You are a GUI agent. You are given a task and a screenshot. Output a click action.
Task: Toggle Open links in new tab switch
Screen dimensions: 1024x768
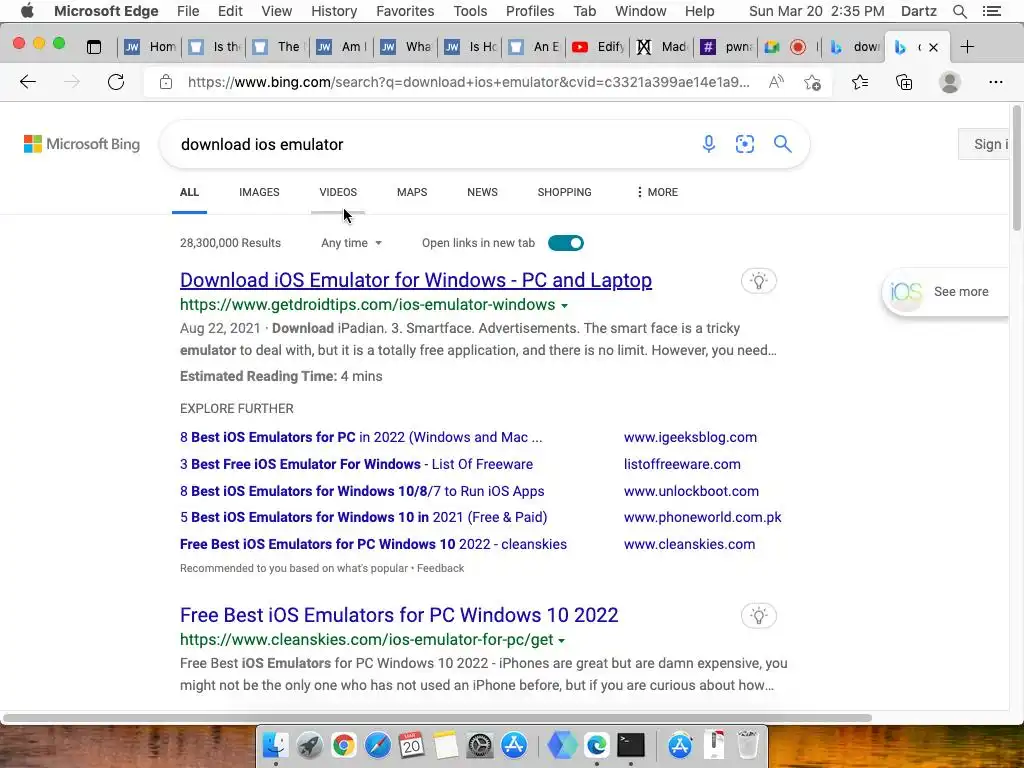[x=566, y=243]
